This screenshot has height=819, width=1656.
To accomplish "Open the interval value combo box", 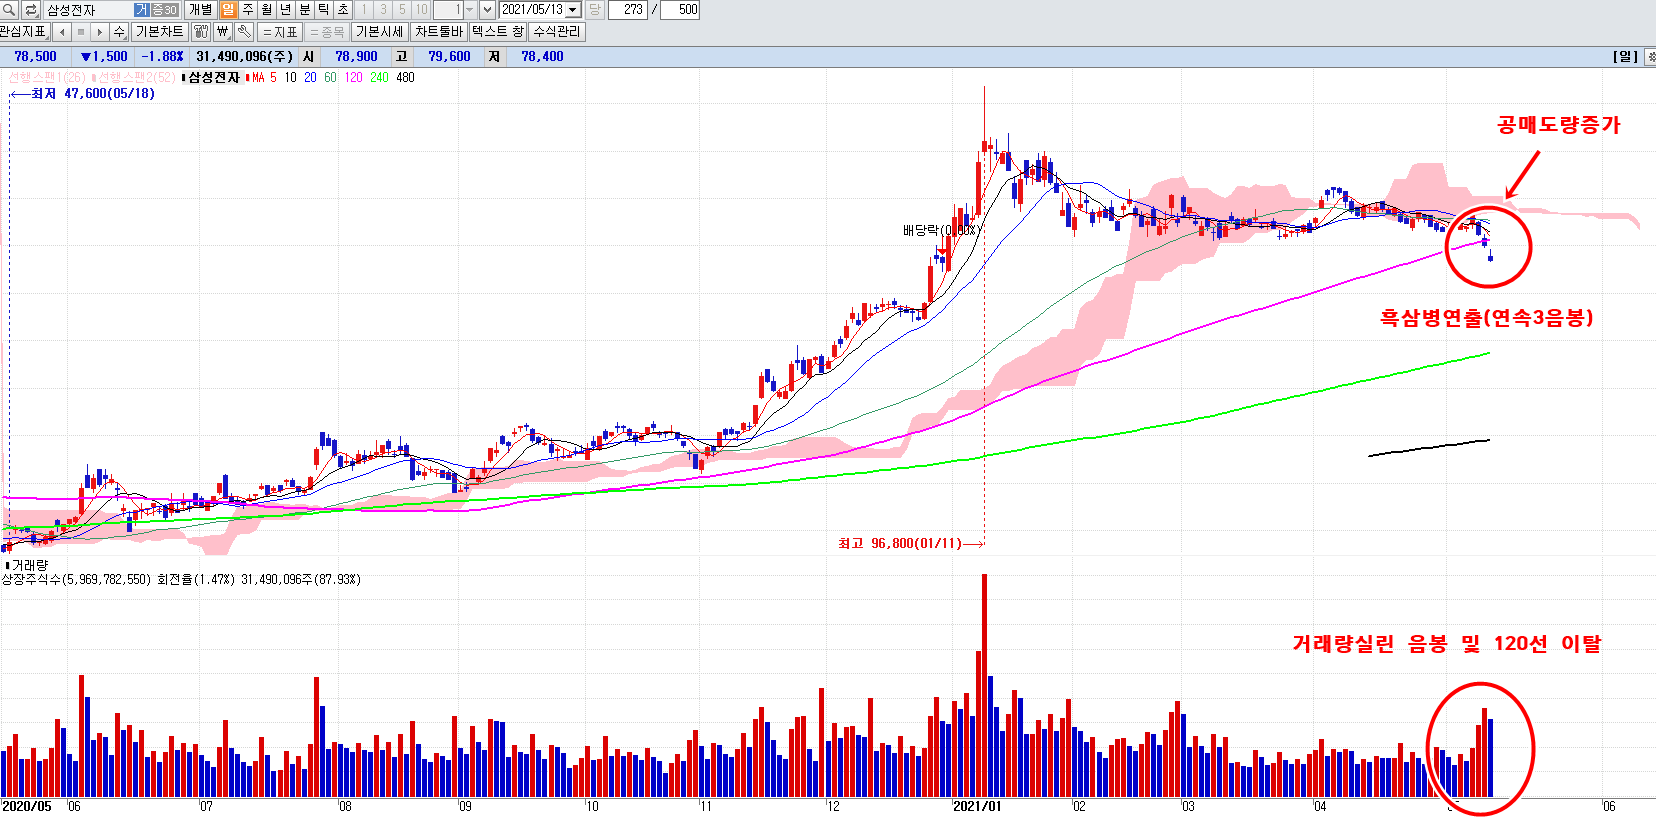I will click(x=455, y=10).
